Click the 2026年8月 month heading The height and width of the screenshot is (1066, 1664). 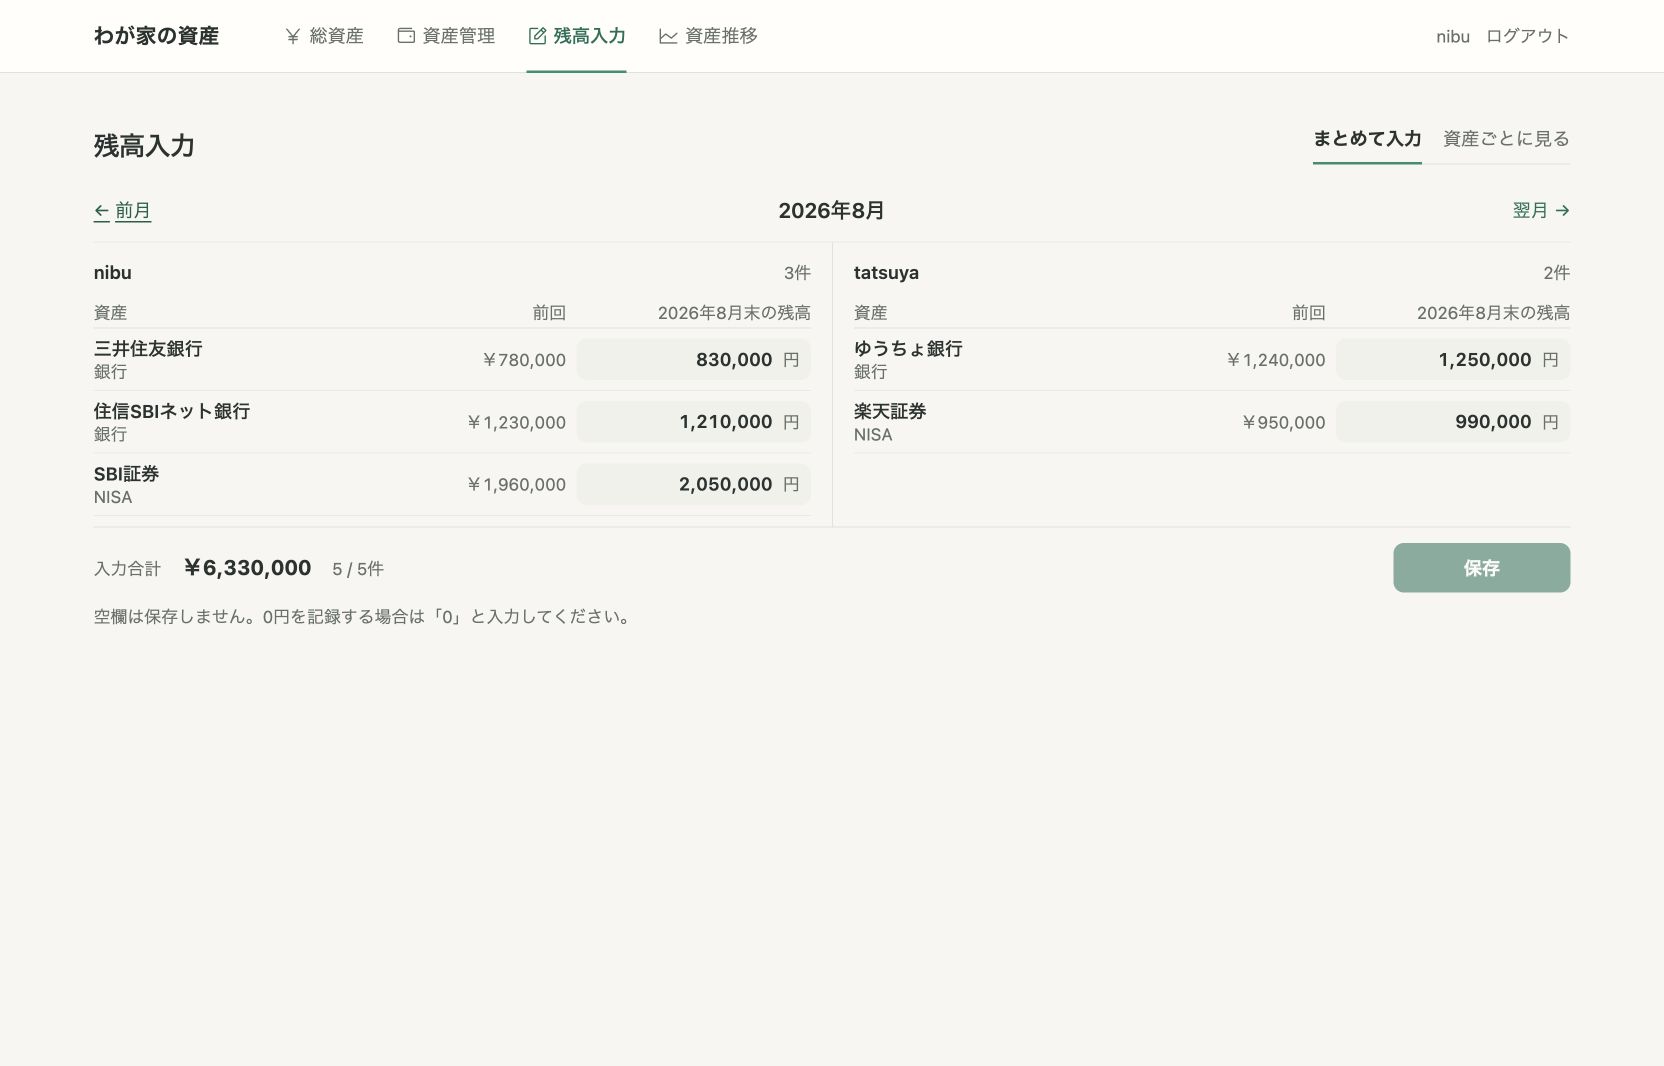coord(832,211)
